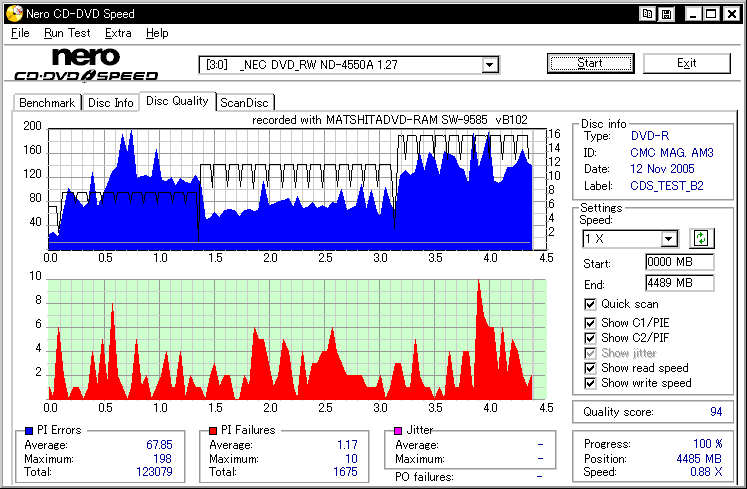Switch to the Disc Info tab

click(111, 103)
